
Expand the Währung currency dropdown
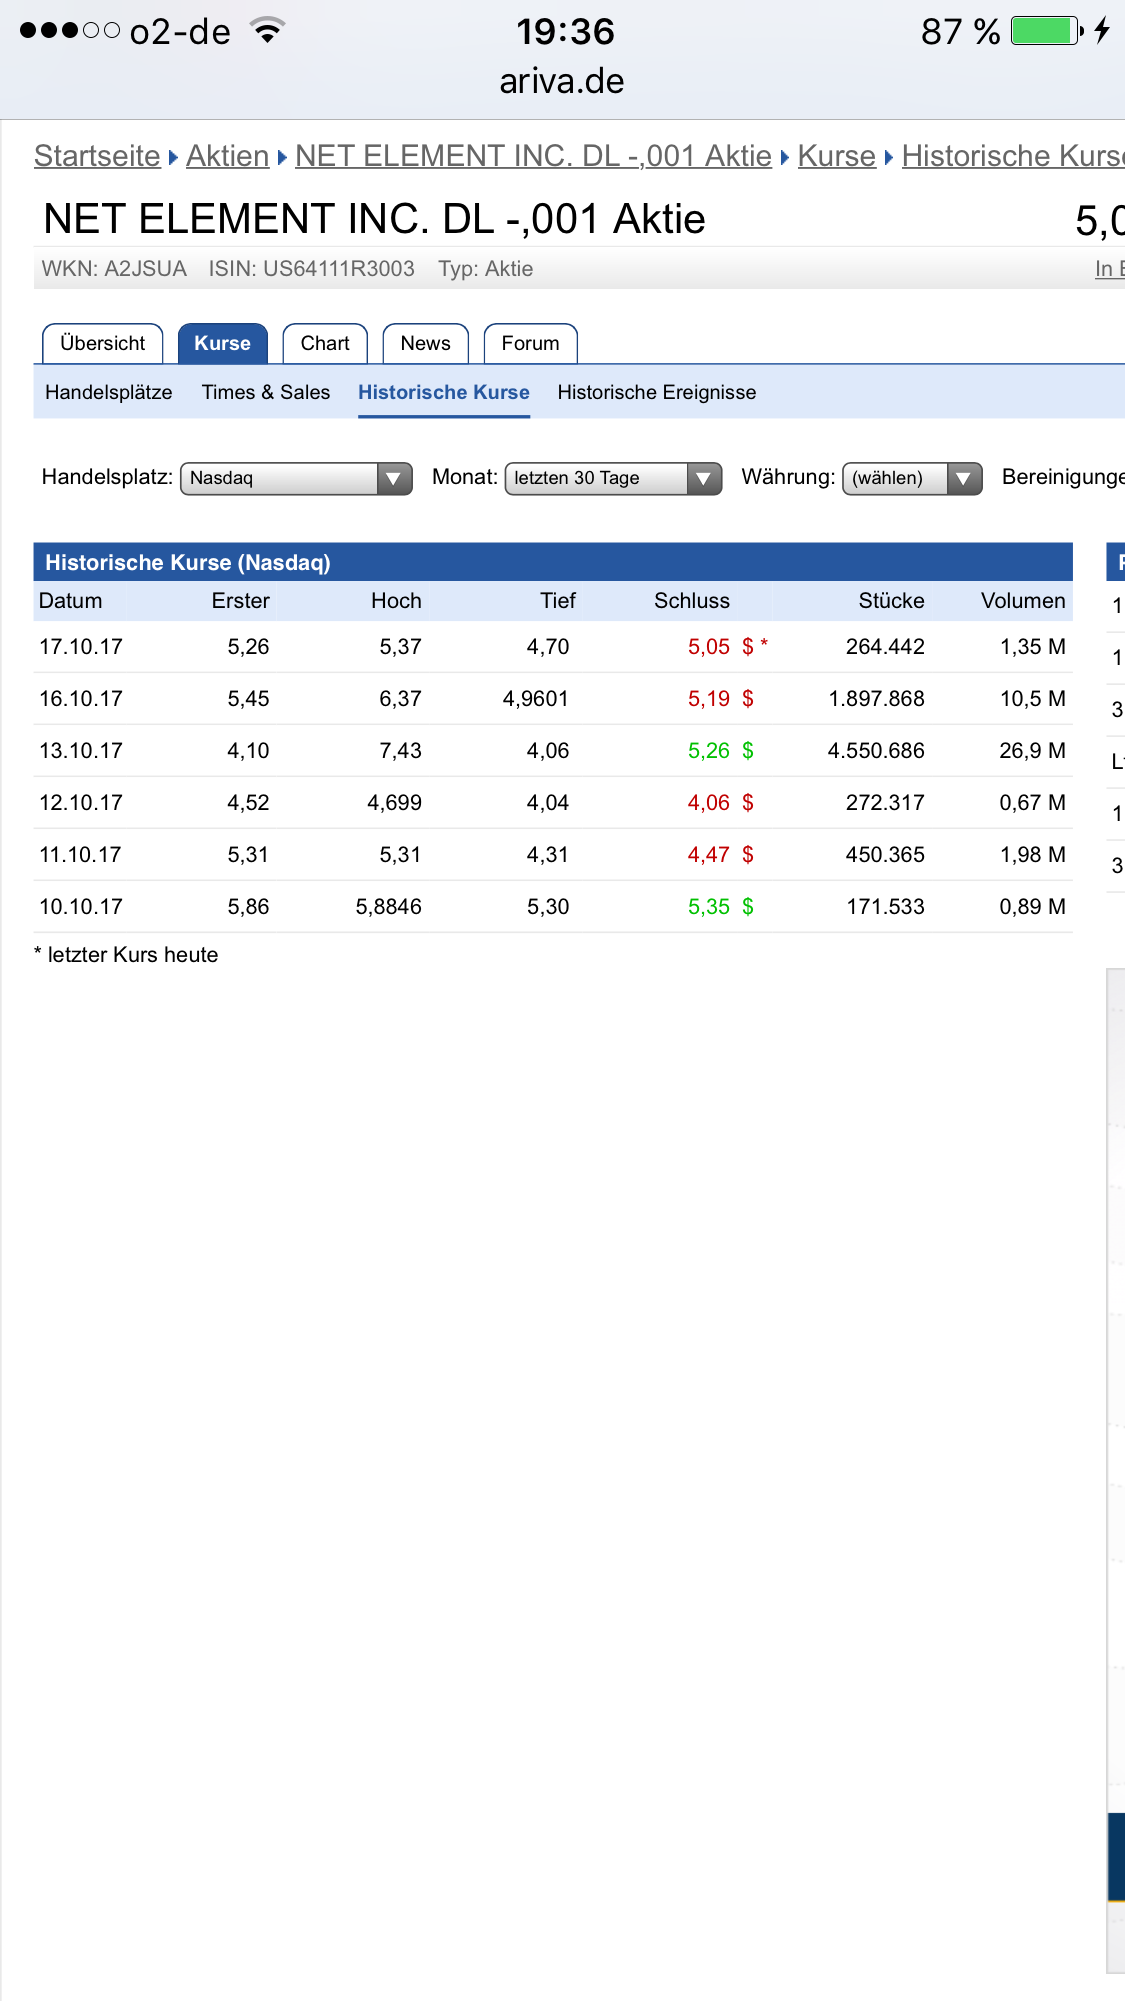coord(911,478)
